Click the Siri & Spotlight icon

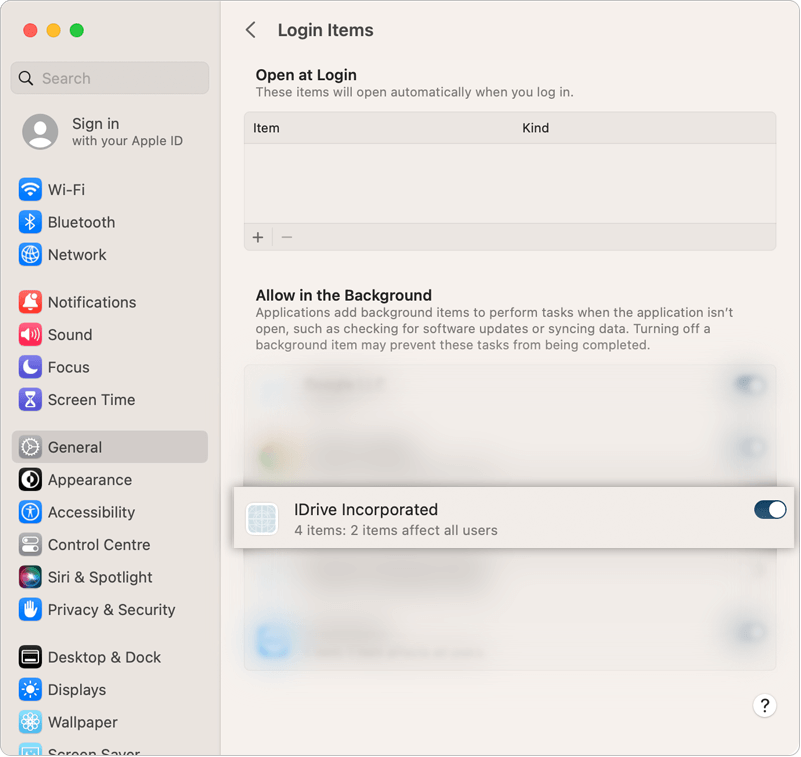[x=30, y=577]
